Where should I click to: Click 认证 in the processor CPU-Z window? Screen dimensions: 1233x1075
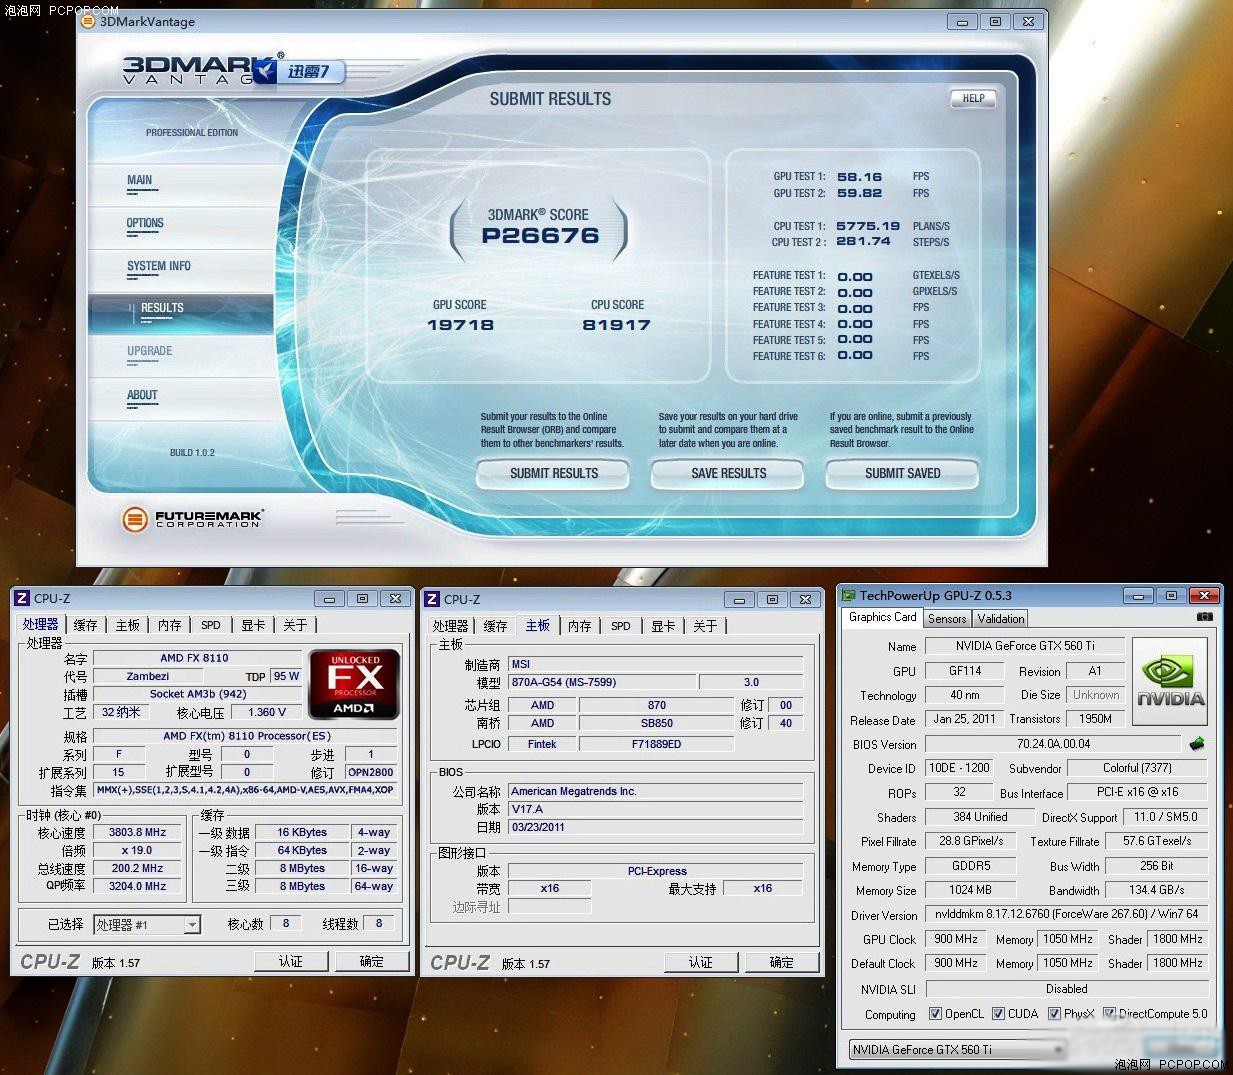pos(291,961)
